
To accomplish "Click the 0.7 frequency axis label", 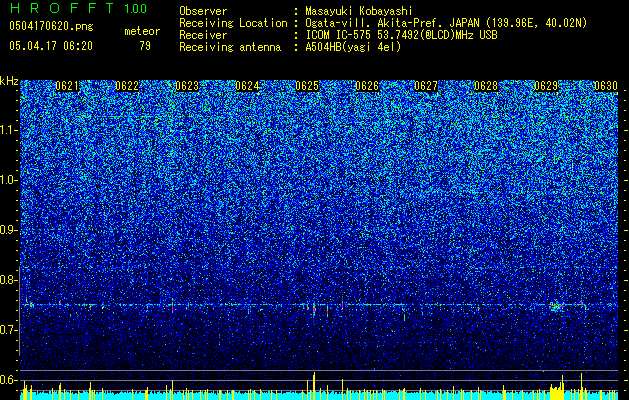I will click(x=8, y=330).
